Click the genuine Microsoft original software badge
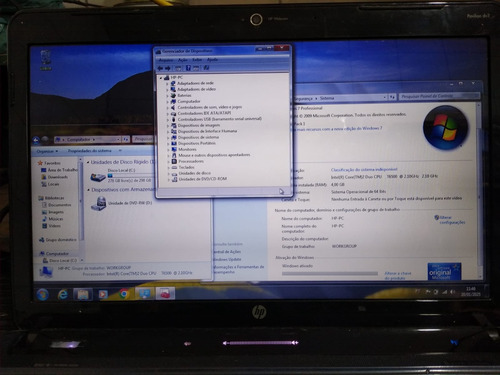This screenshot has height=375, width=500. click(444, 272)
